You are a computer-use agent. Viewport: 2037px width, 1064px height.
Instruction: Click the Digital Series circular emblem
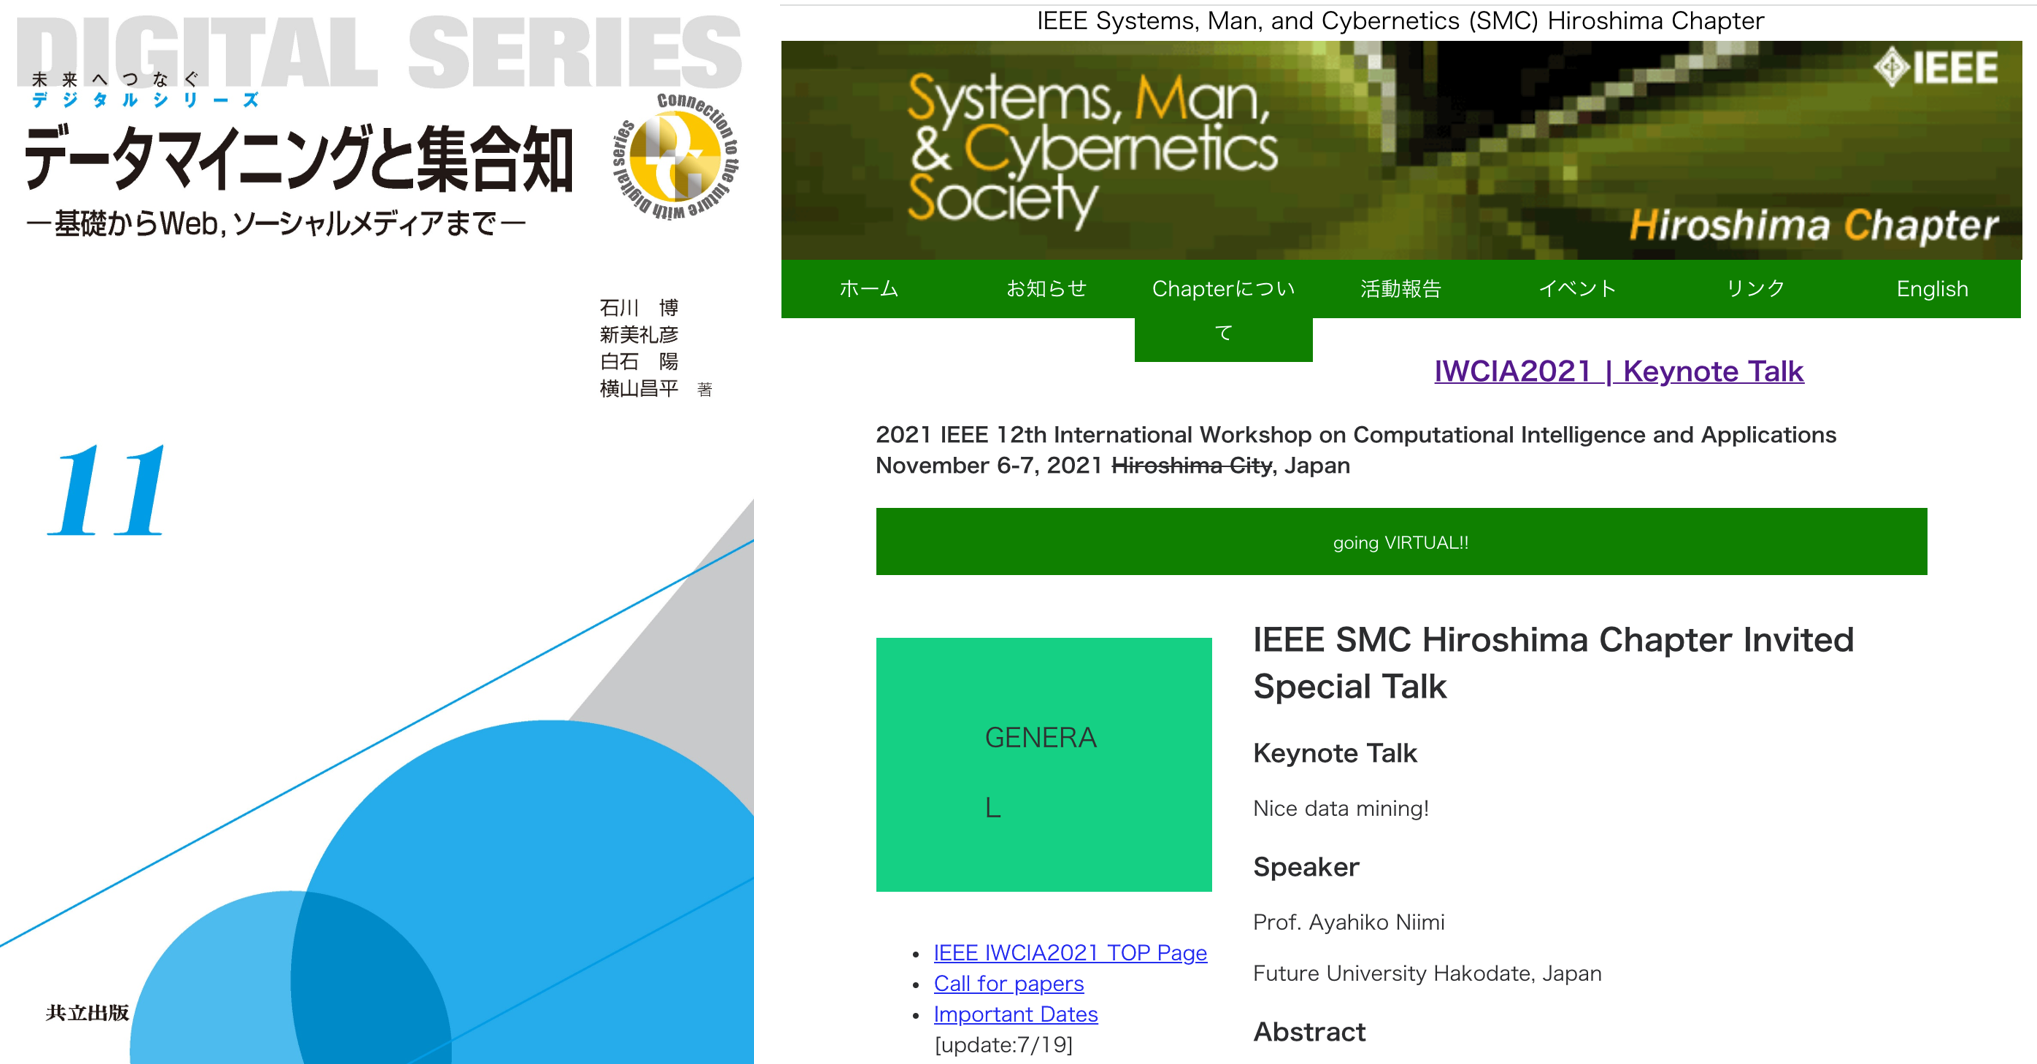click(676, 157)
